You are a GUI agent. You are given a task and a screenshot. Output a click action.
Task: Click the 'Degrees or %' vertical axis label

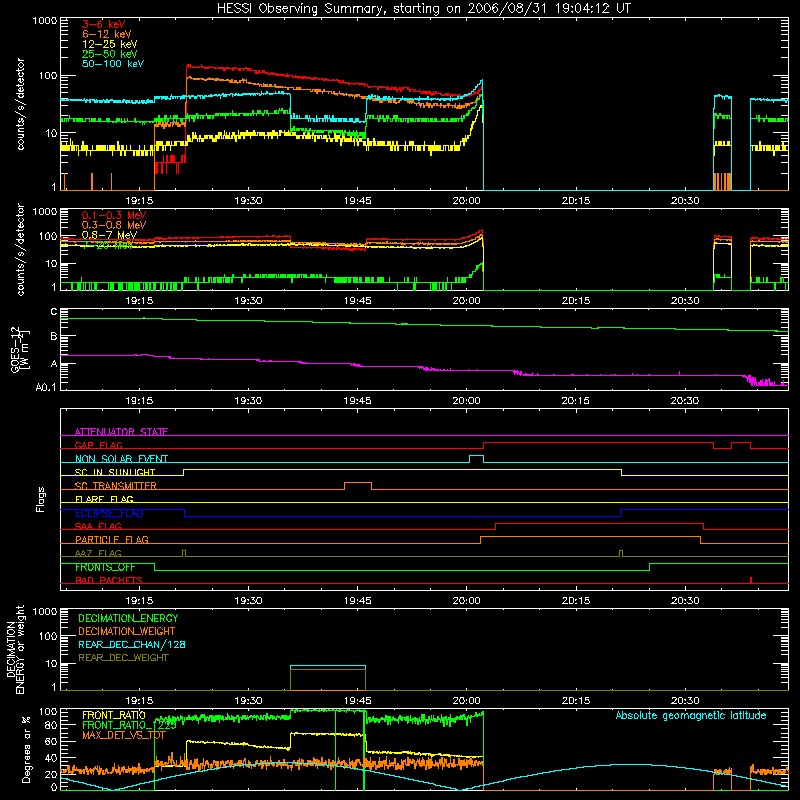[26, 749]
